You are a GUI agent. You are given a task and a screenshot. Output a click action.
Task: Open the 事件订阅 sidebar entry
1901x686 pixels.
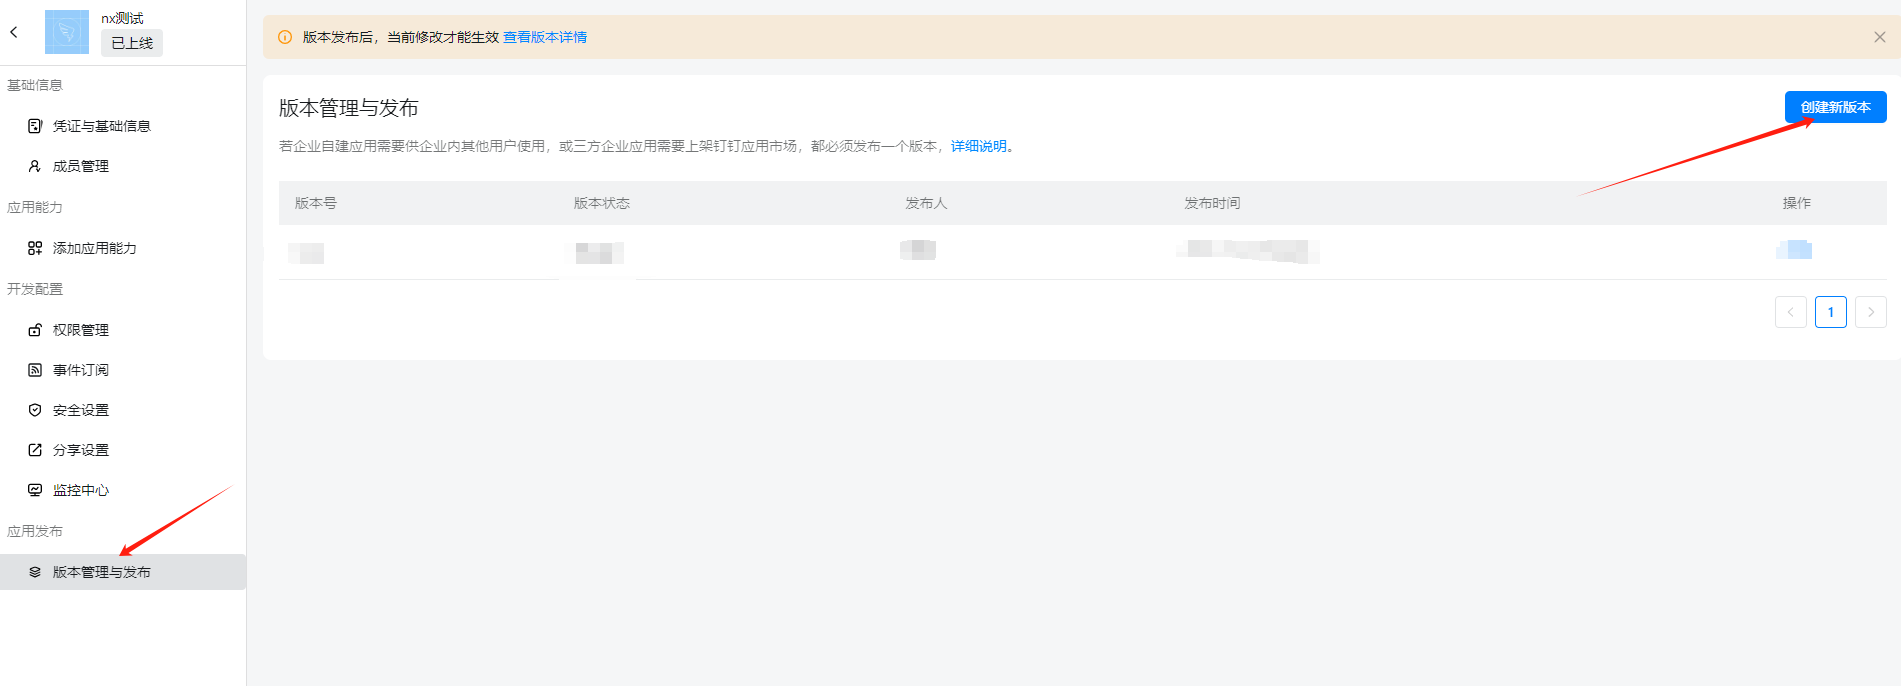coord(81,370)
